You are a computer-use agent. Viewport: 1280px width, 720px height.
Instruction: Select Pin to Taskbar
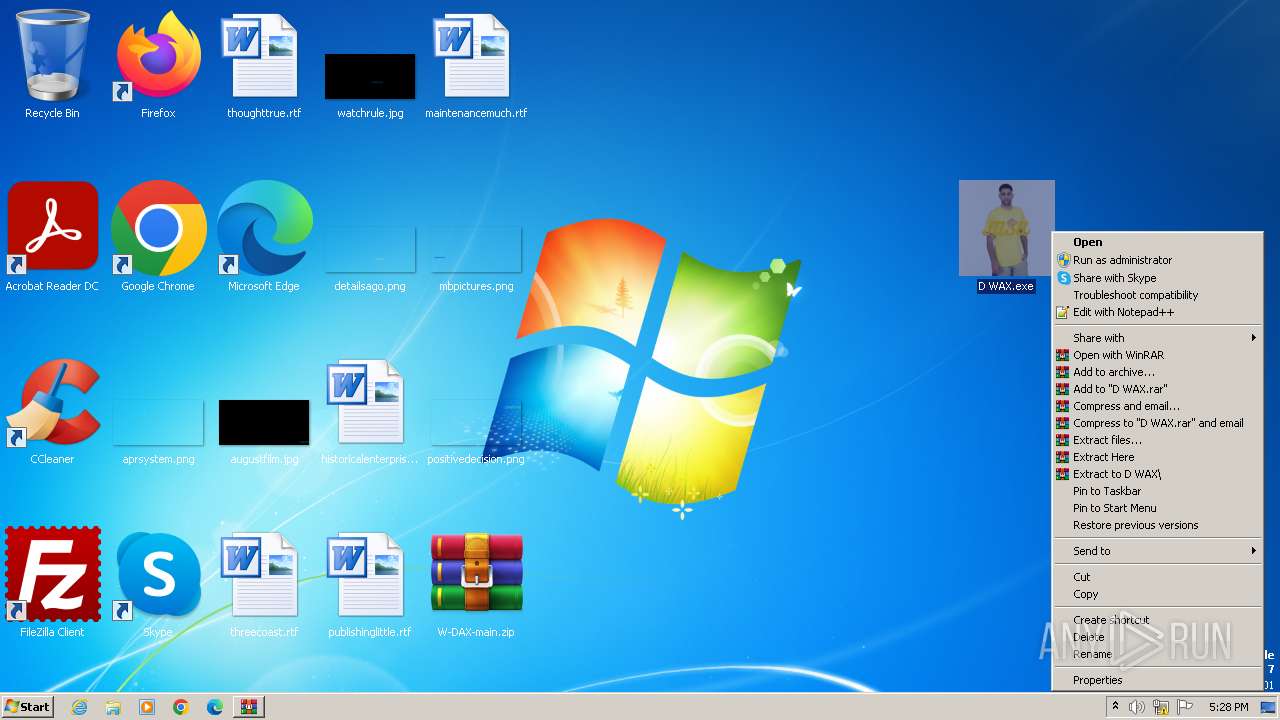coord(1158,491)
